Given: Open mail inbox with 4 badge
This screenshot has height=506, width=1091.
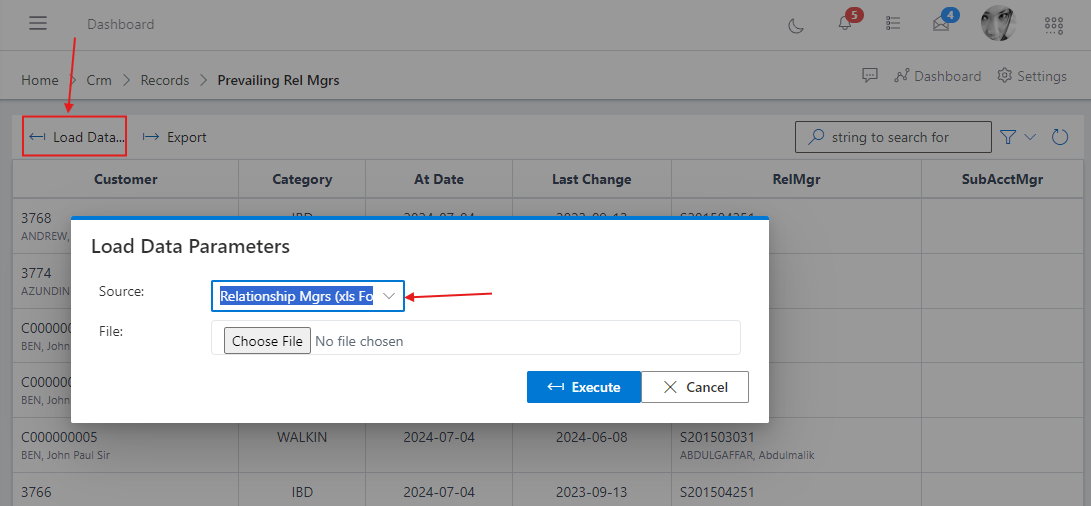Looking at the screenshot, I should [x=941, y=24].
